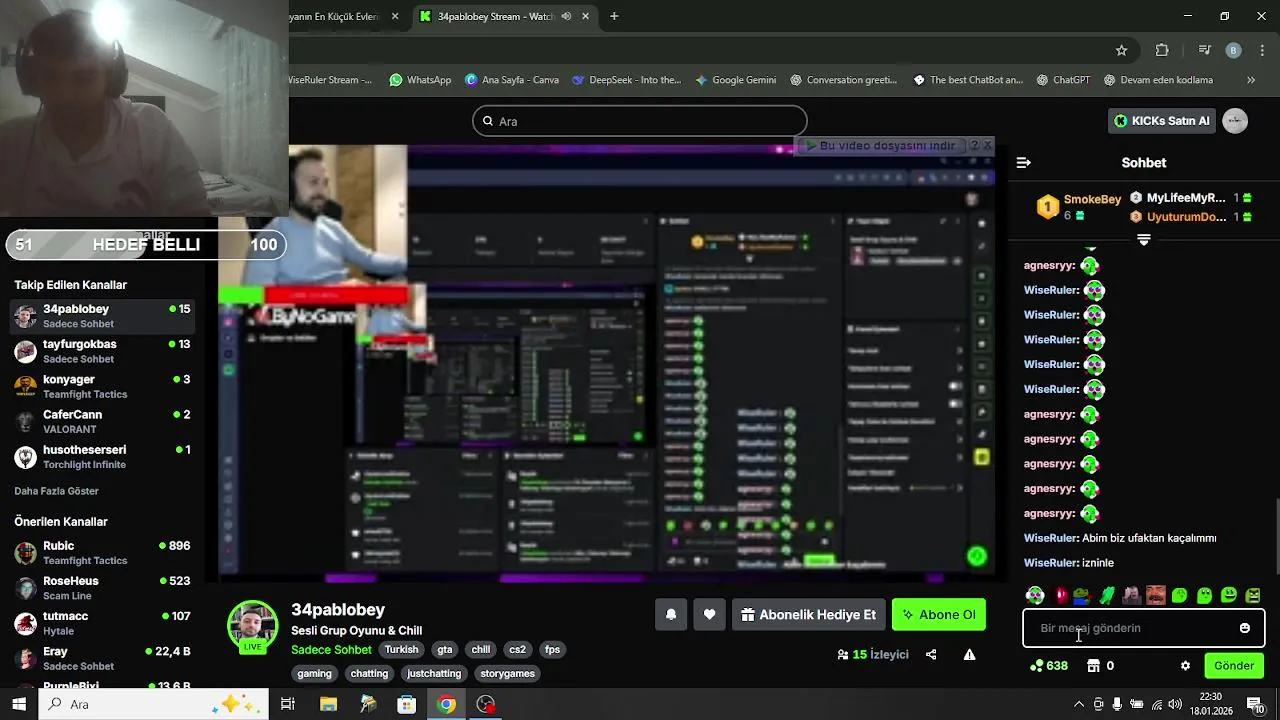Viewport: 1280px width, 720px height.
Task: Expand Daha Fazla Göster in sidebar
Action: (56, 491)
